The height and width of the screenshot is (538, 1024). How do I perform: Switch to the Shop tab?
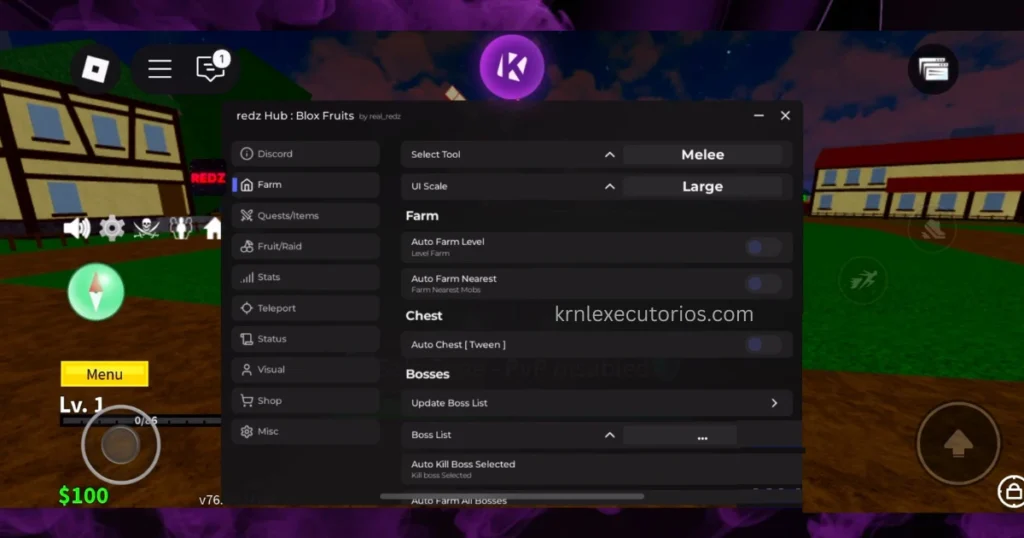pos(306,401)
